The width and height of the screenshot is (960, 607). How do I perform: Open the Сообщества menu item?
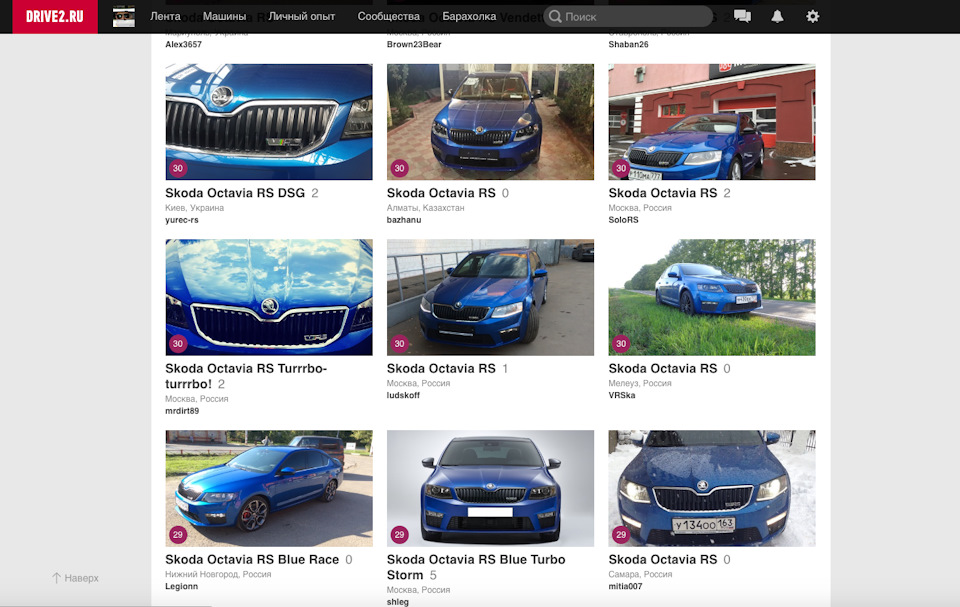tap(388, 17)
